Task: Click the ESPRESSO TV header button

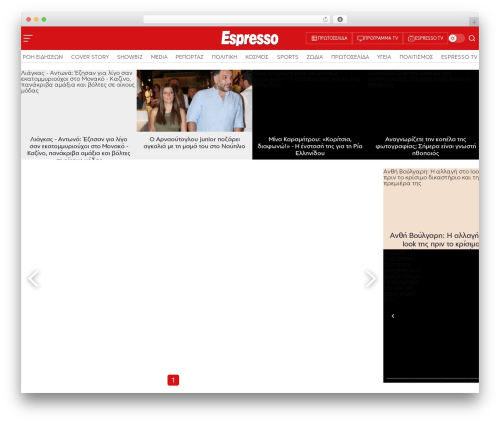Action: (425, 38)
